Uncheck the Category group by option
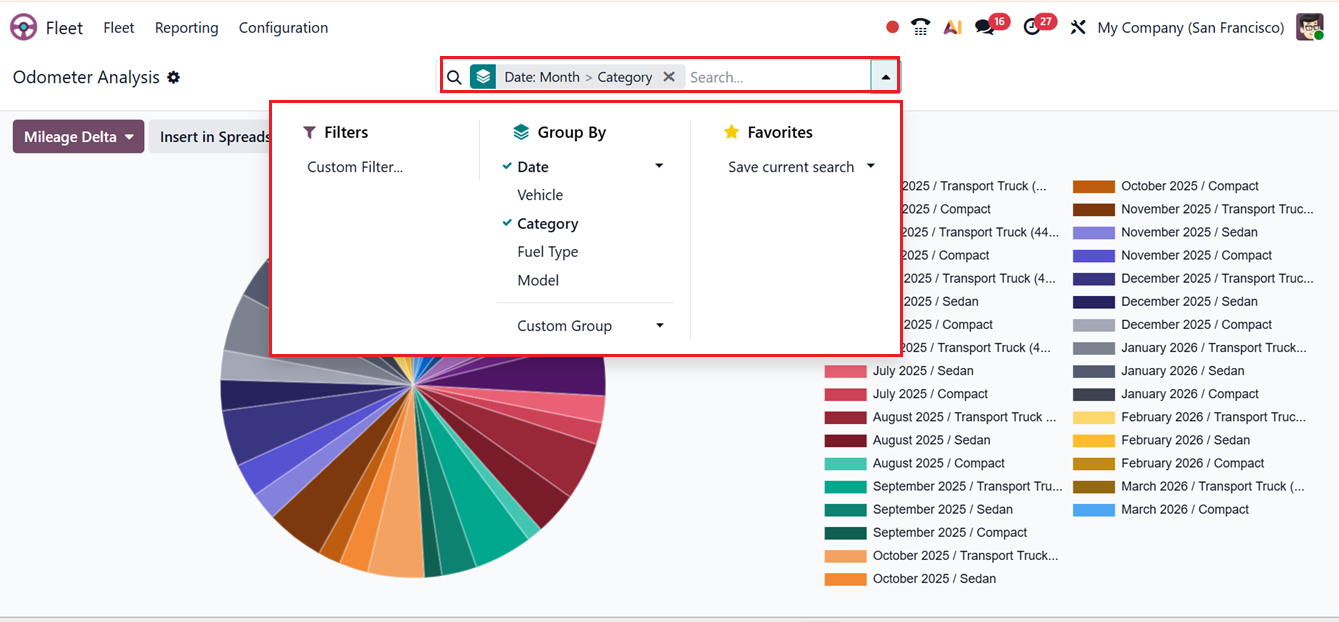 pos(547,224)
